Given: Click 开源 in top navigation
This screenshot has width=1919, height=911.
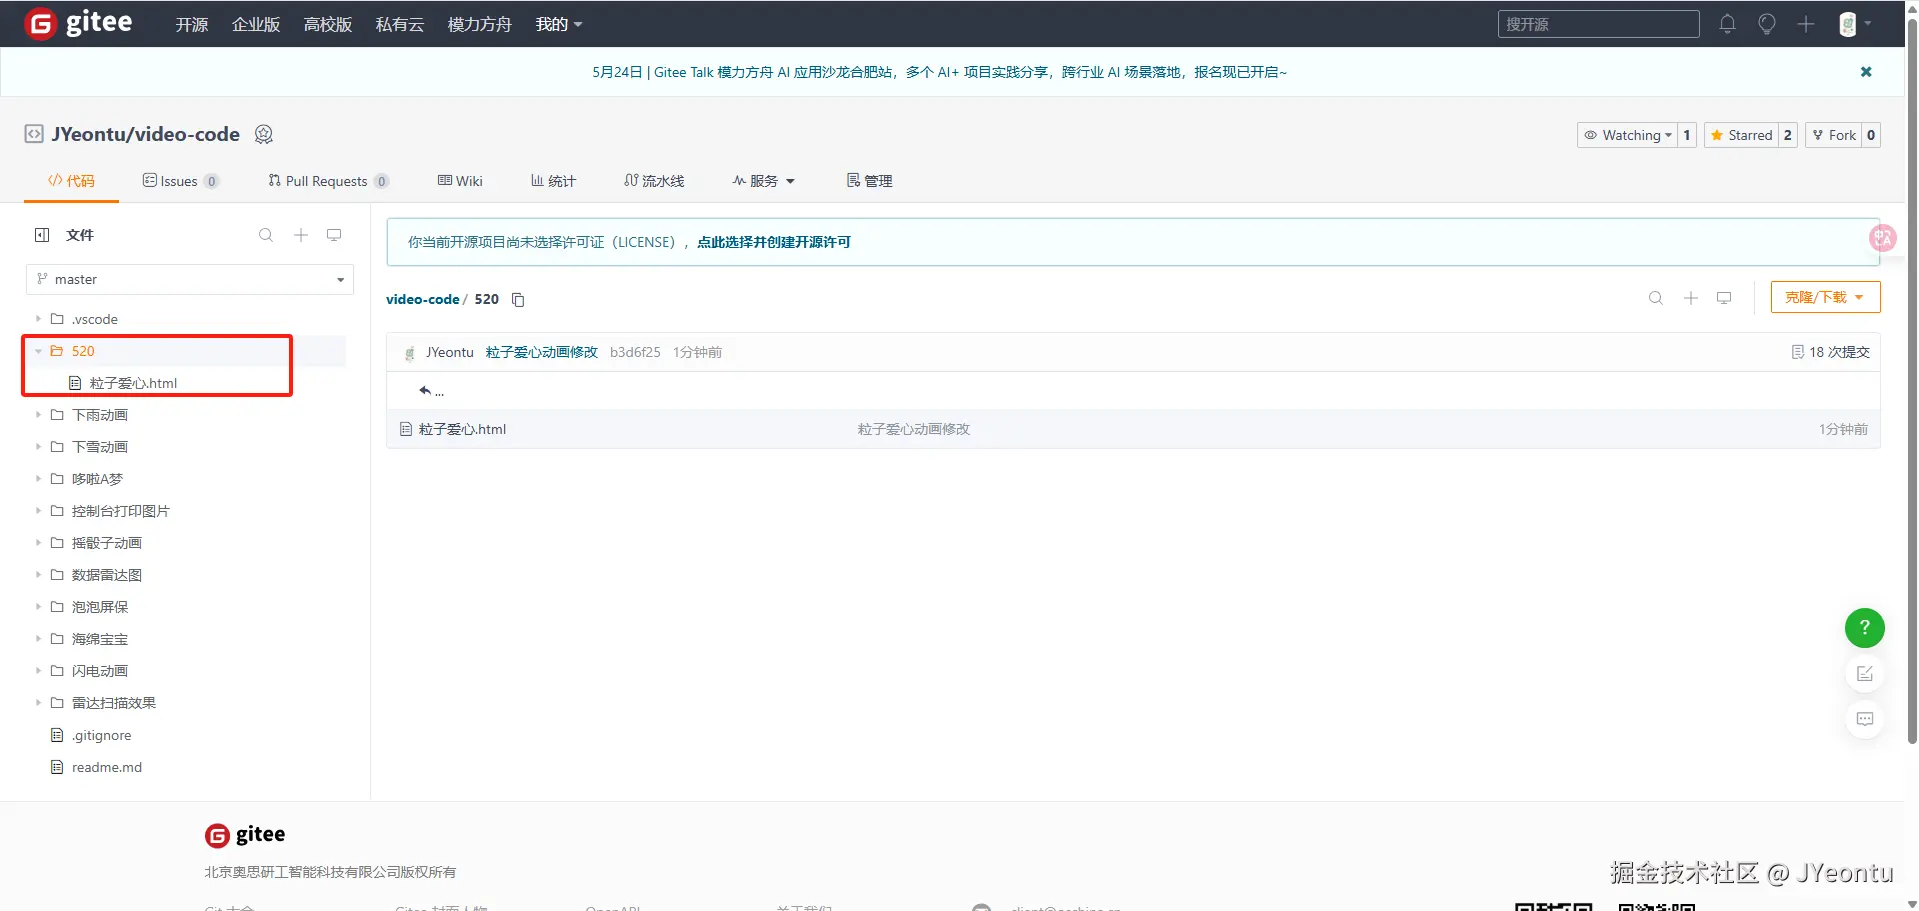Looking at the screenshot, I should [x=192, y=24].
